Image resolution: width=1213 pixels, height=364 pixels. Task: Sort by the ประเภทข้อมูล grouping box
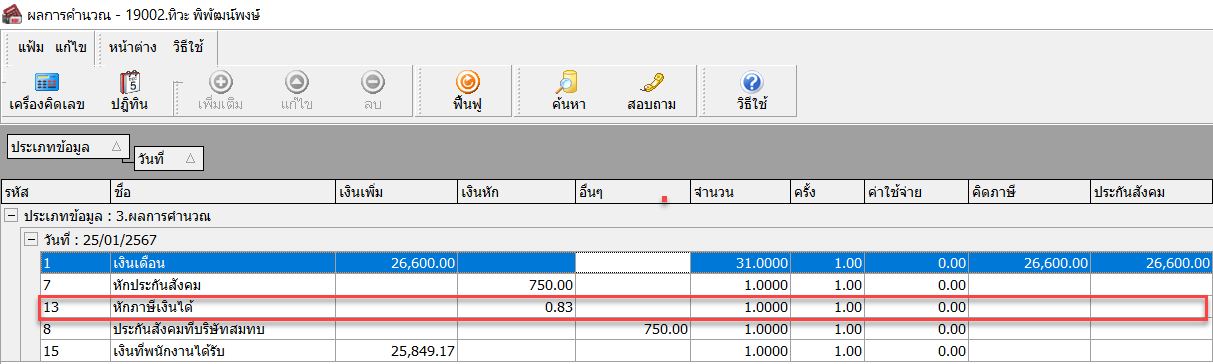67,147
